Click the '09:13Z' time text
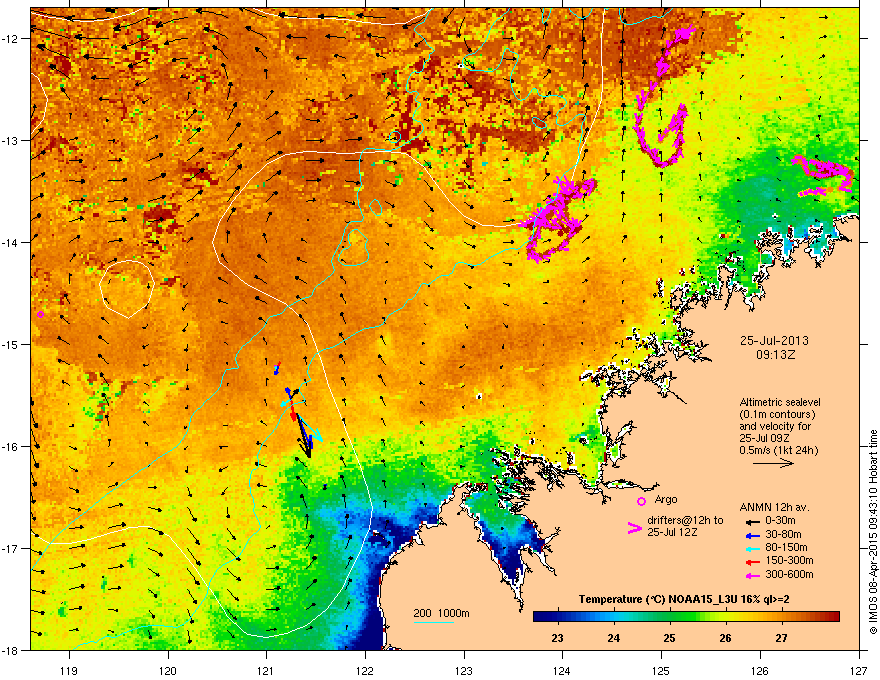 [x=775, y=355]
